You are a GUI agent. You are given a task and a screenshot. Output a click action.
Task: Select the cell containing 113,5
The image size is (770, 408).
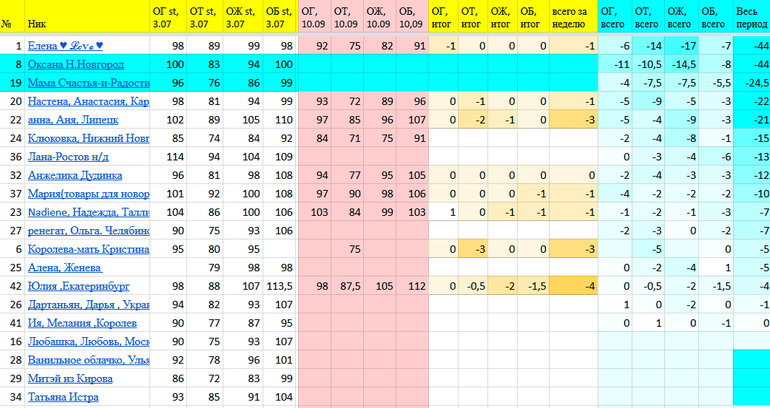(x=279, y=286)
